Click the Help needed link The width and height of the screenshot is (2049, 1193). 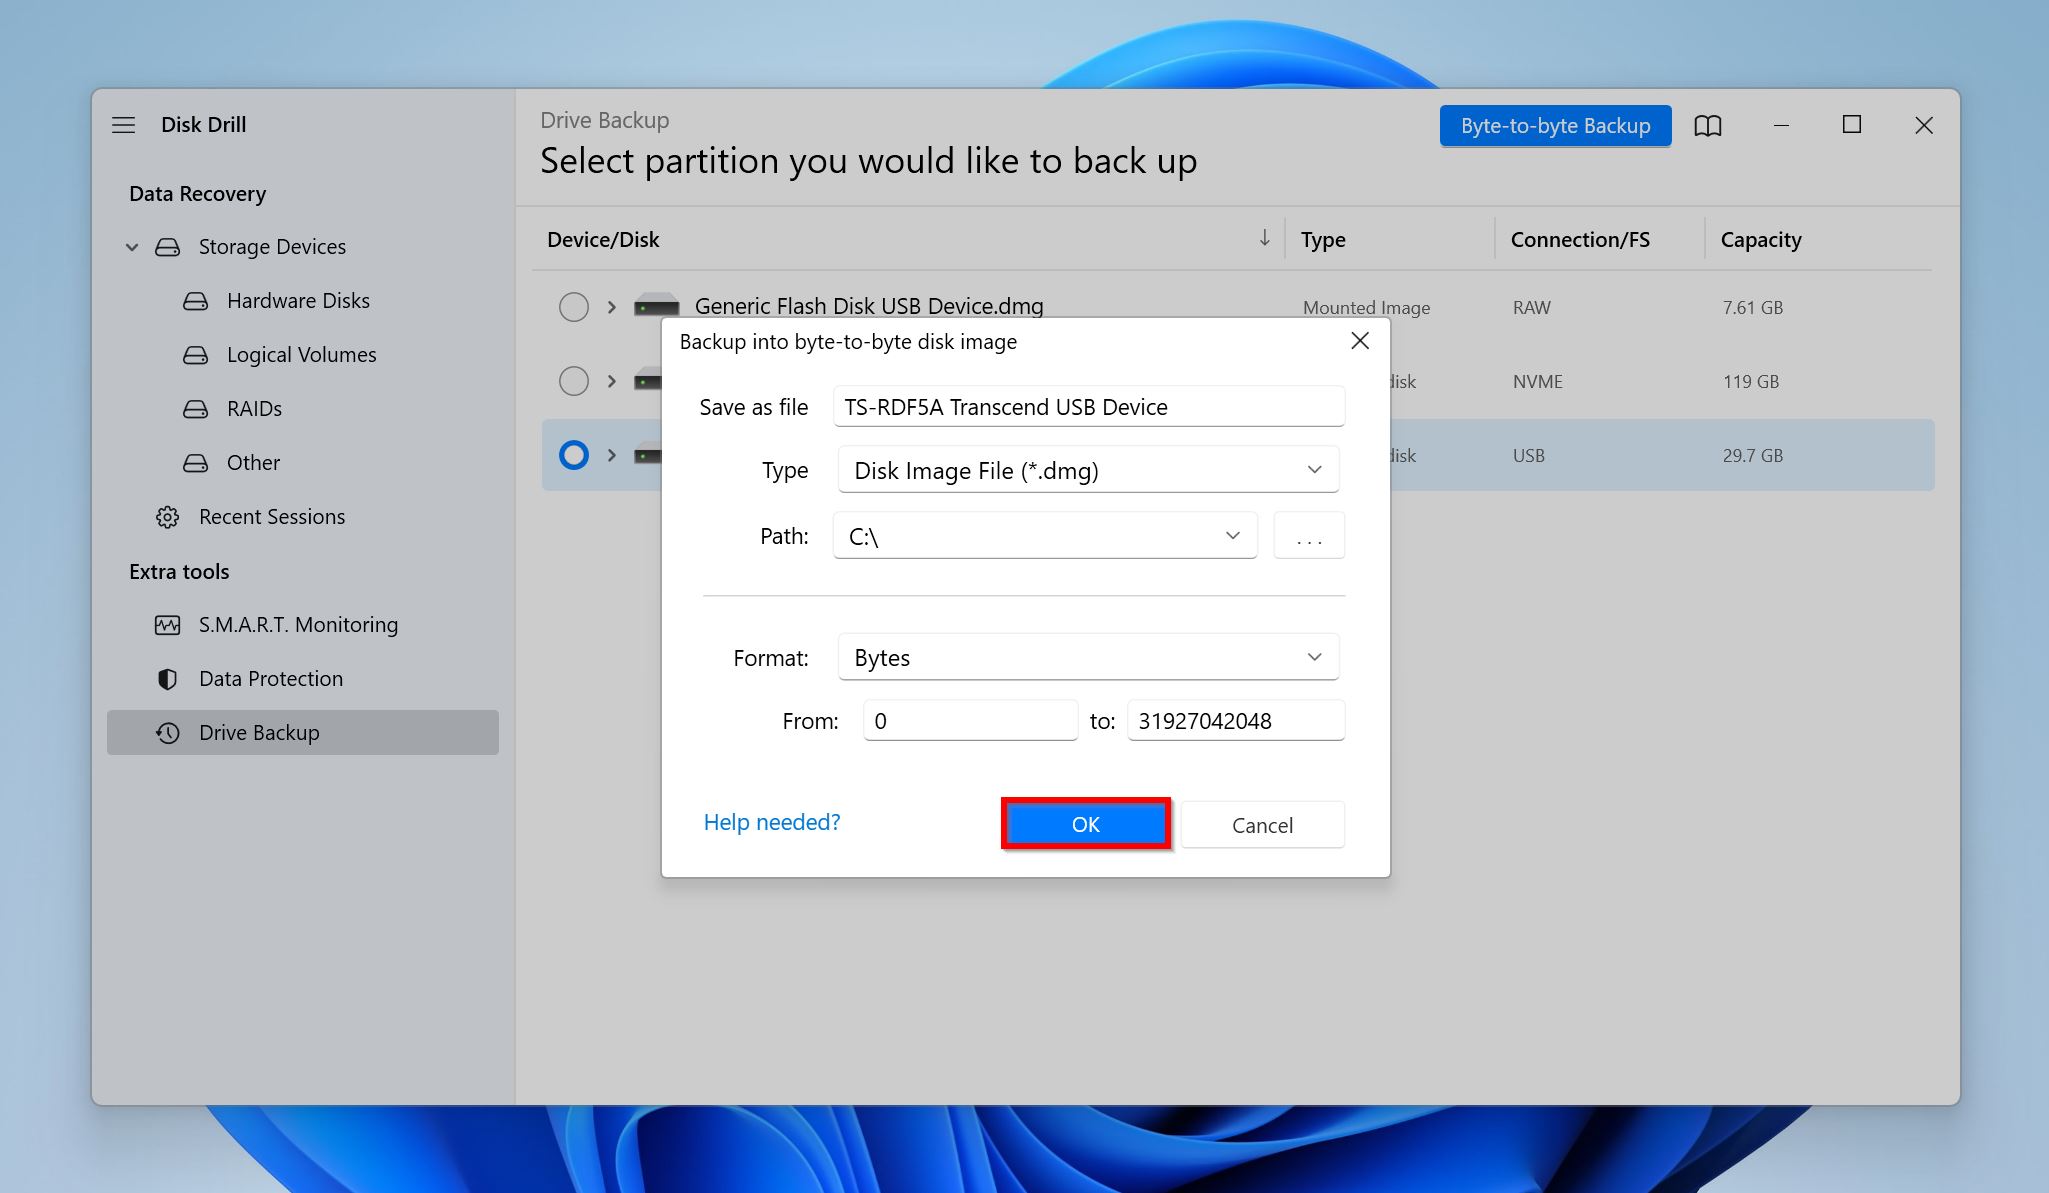coord(772,819)
